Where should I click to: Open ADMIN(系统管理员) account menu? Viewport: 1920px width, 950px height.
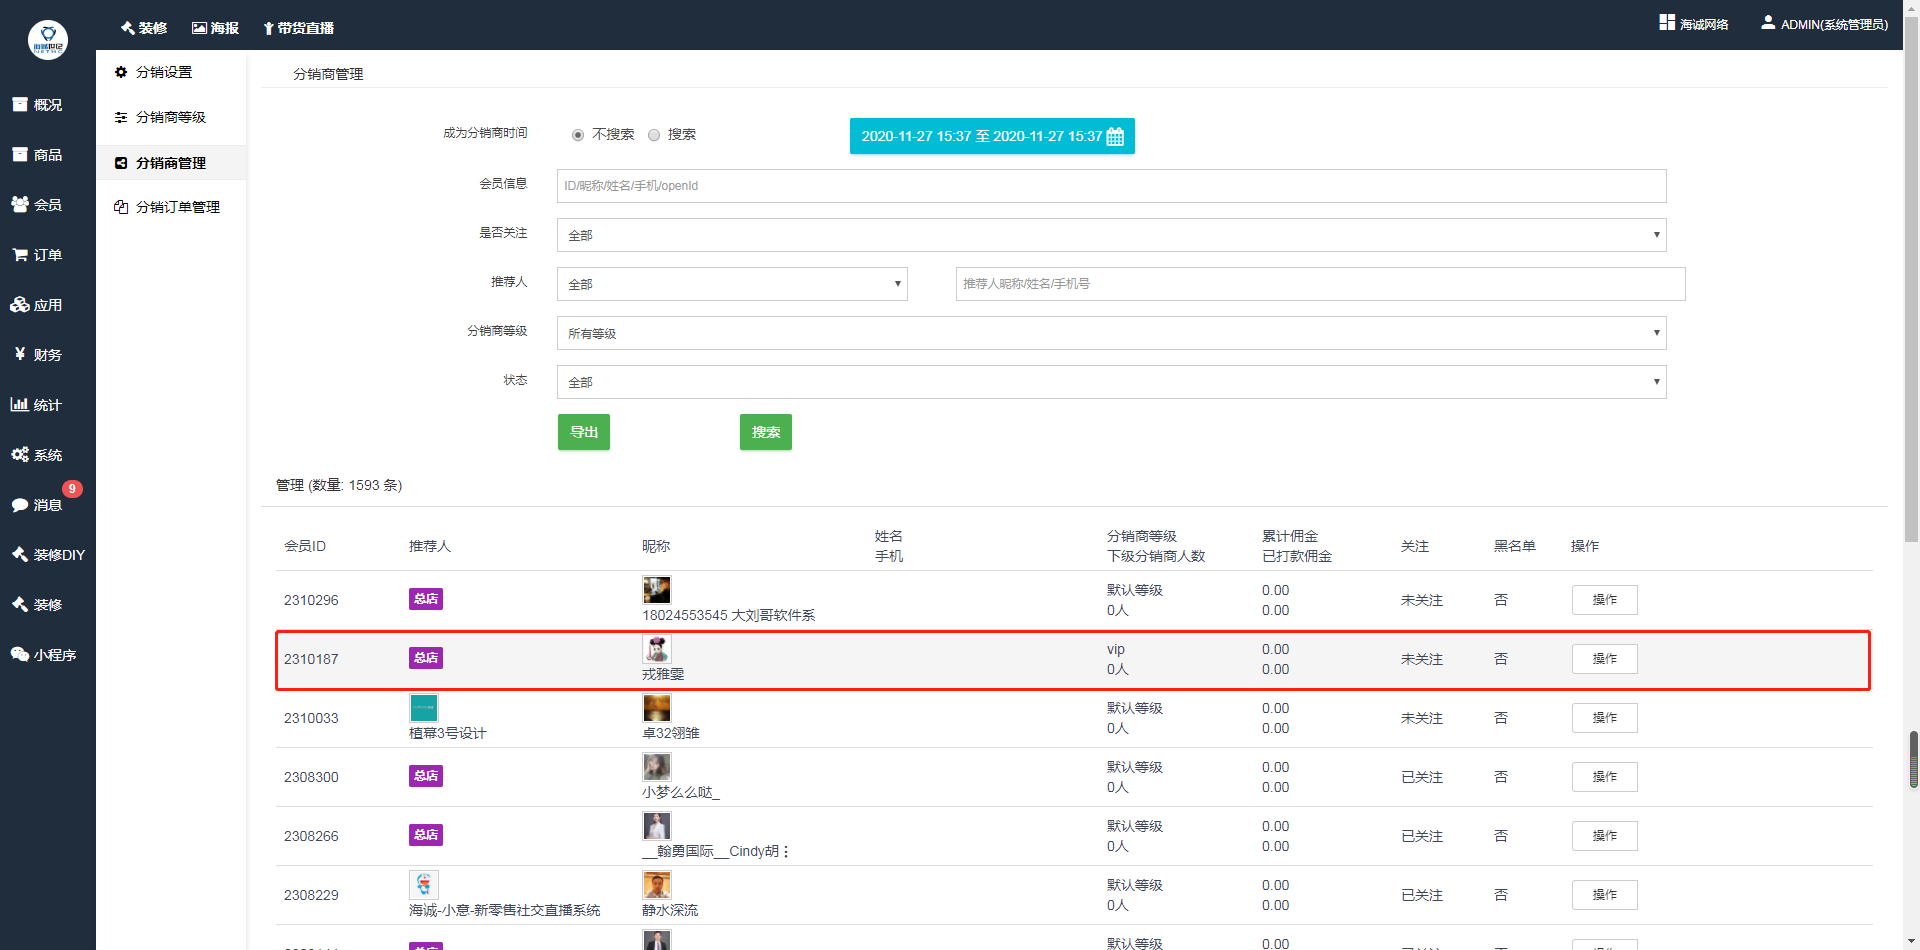[x=1825, y=24]
